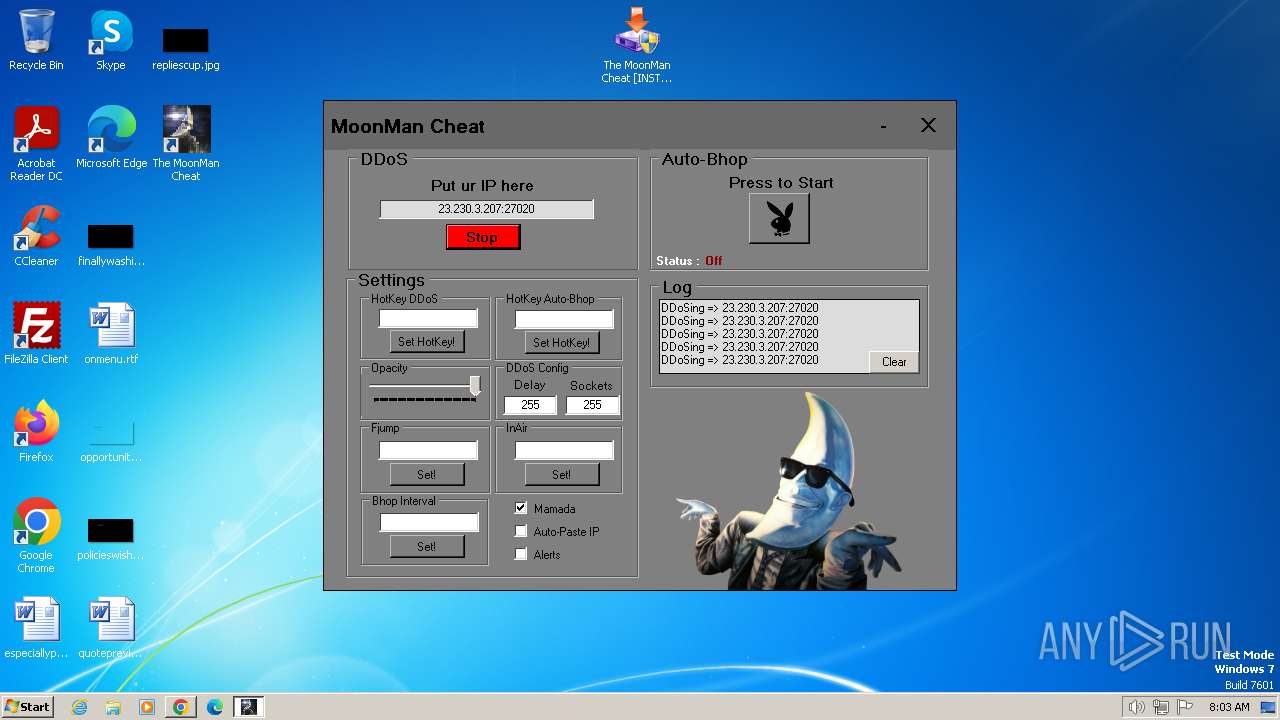Open Chrome from the taskbar
Screen dimensions: 1280x720
[x=181, y=707]
